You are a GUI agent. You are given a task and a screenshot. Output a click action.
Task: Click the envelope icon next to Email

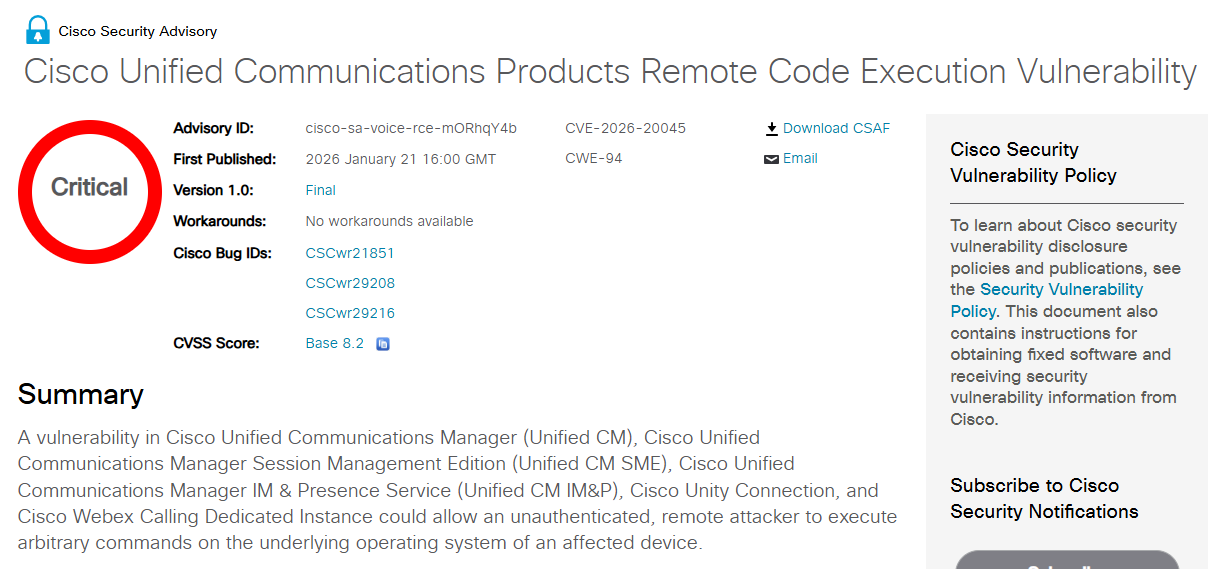pyautogui.click(x=771, y=159)
